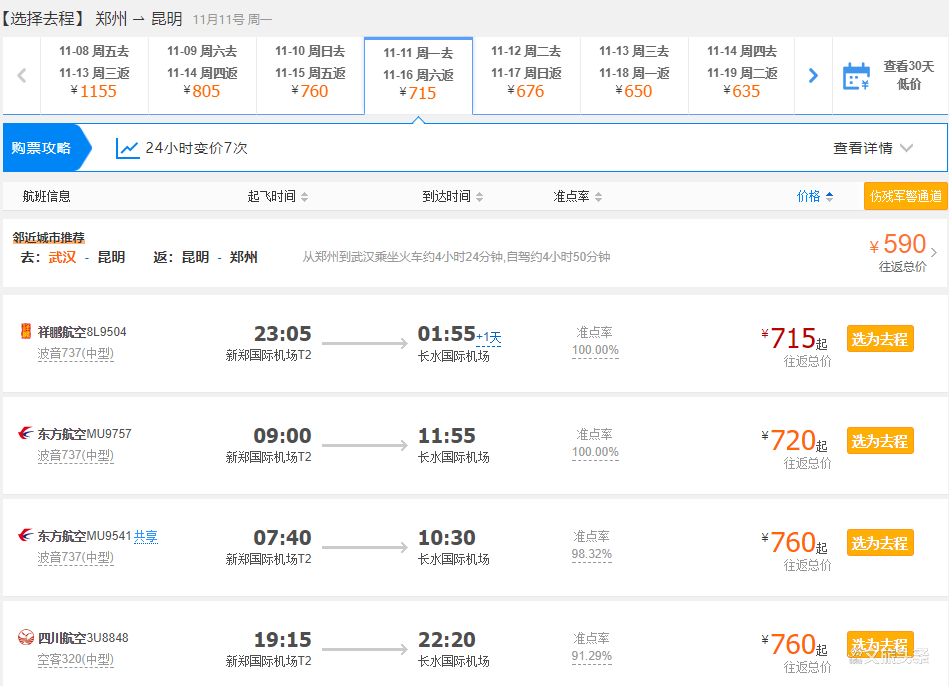Click 邻近城市推荐 heading
This screenshot has width=949, height=686.
coord(48,237)
